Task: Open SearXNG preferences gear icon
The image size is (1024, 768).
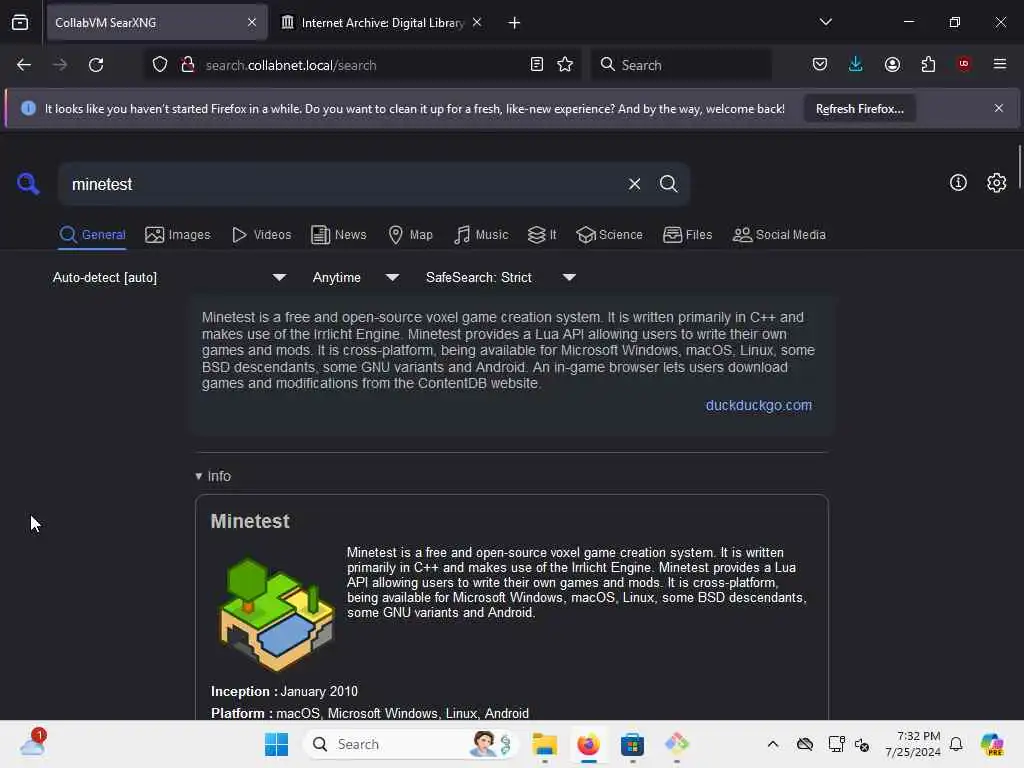Action: [997, 183]
